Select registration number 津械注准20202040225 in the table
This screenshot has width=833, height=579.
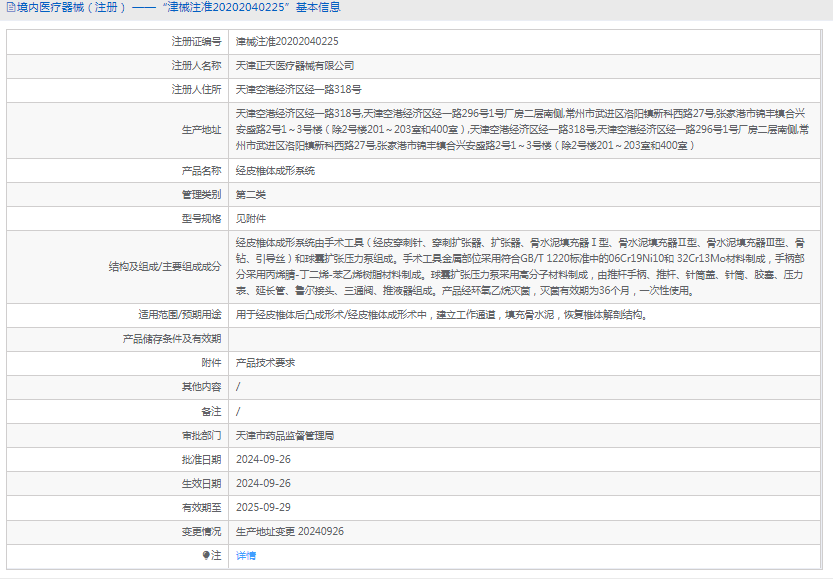coord(287,41)
